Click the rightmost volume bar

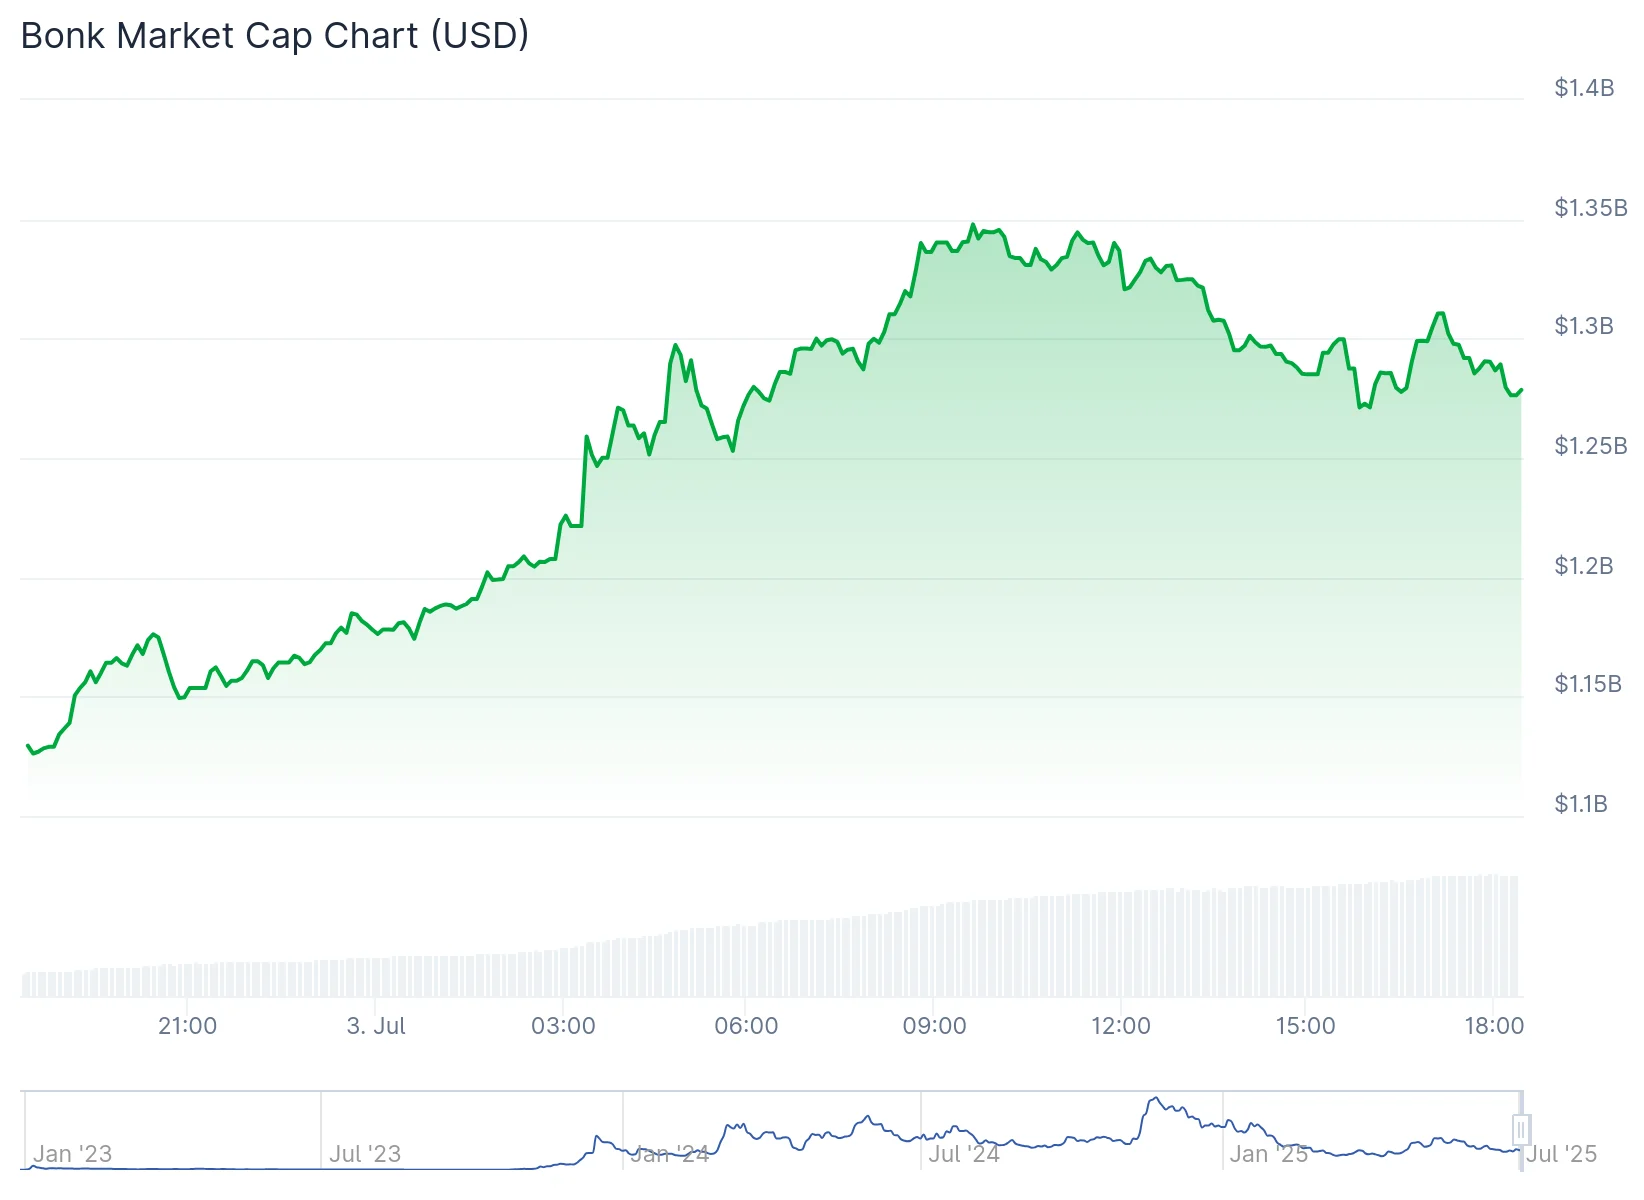1515,935
